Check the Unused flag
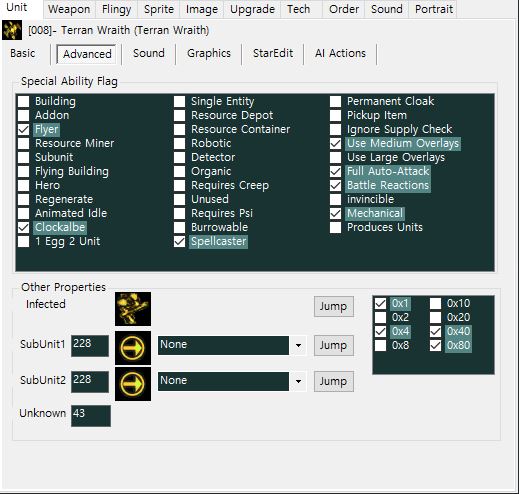Viewport: 519px width, 494px height. click(180, 199)
